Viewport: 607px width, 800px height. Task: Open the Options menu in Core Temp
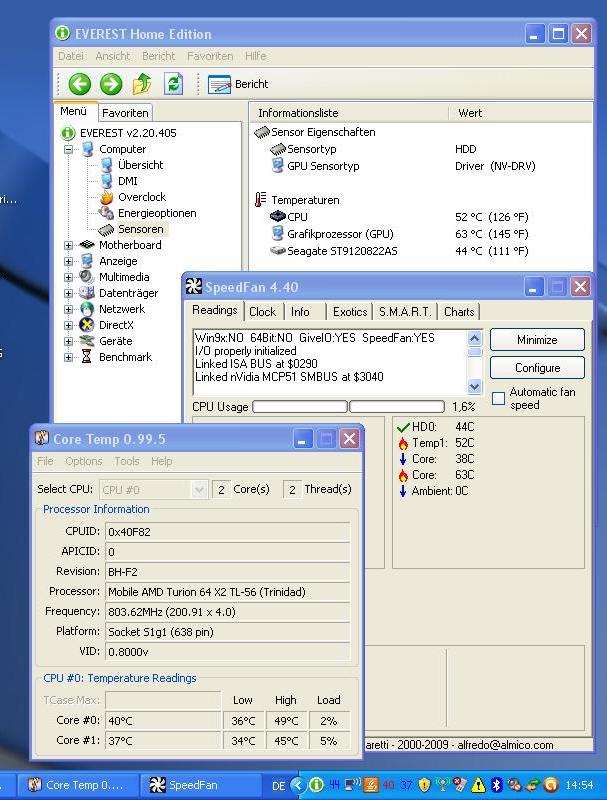pos(84,461)
